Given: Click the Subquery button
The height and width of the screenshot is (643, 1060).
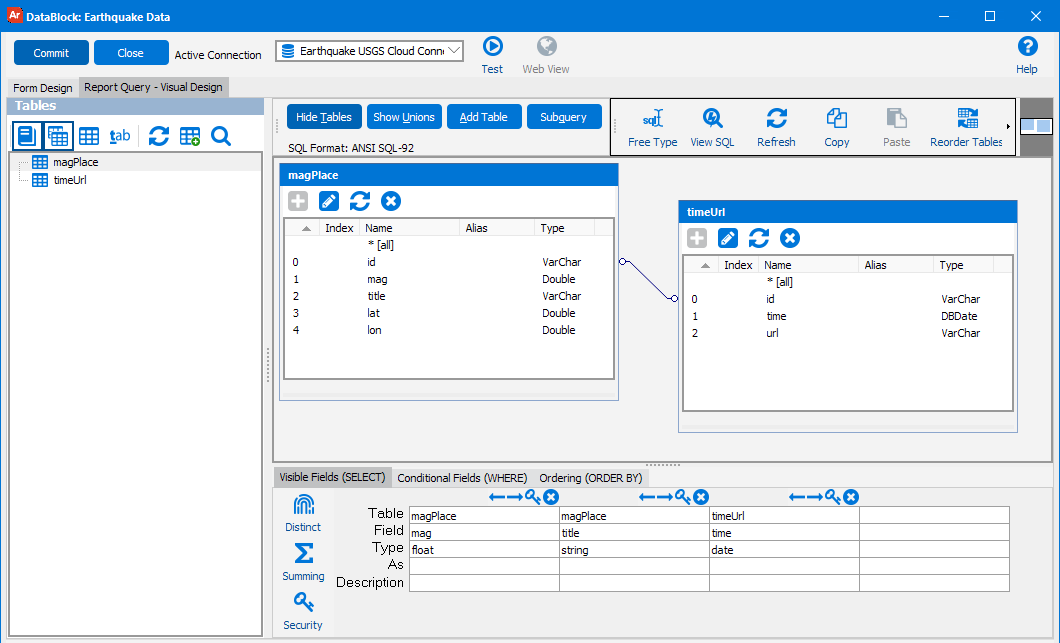Looking at the screenshot, I should tap(564, 117).
